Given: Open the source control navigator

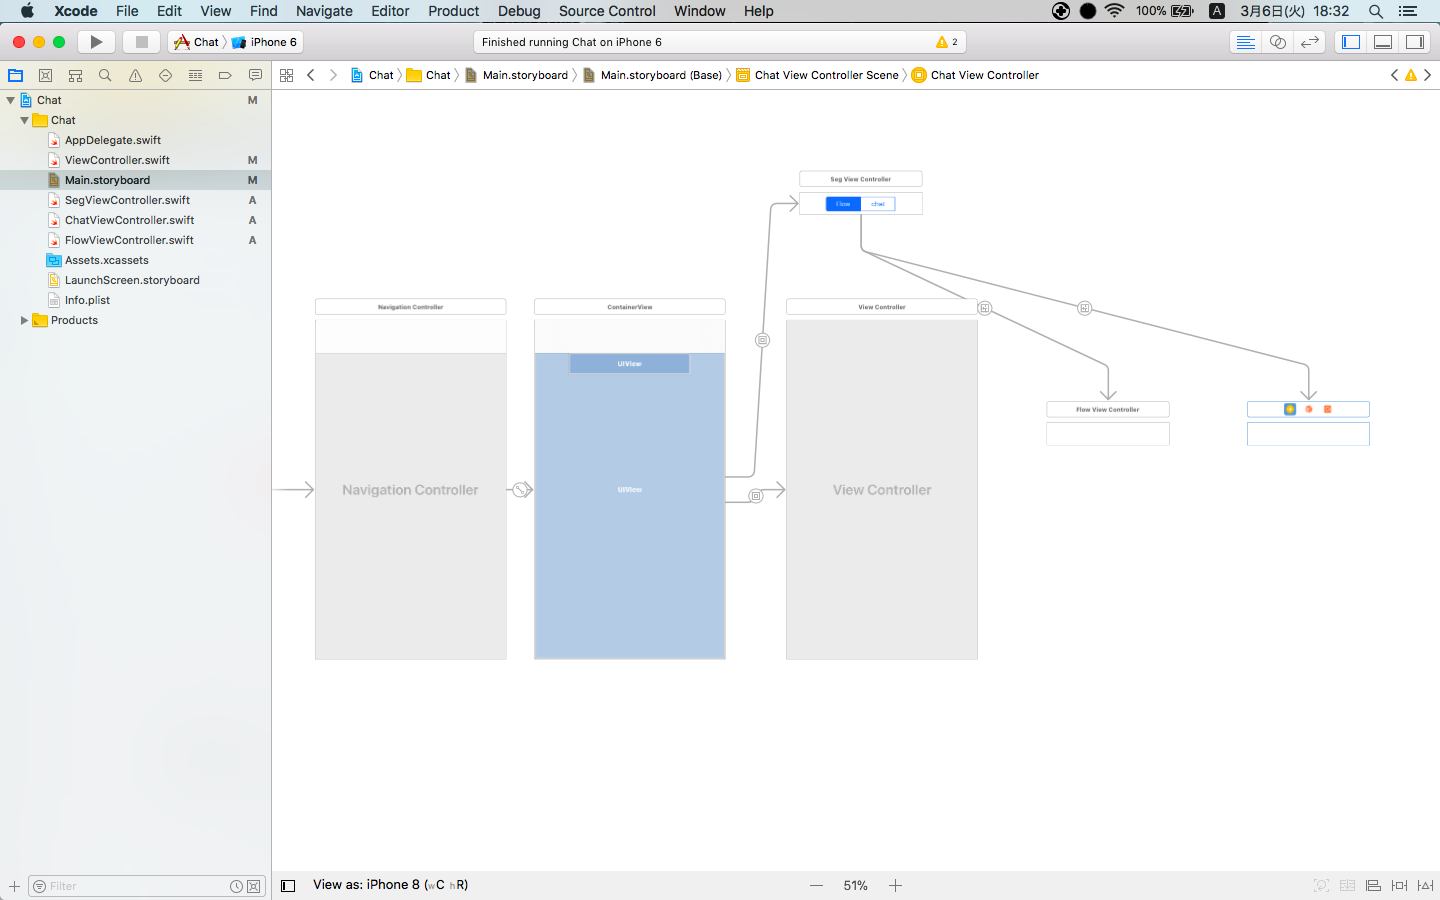Looking at the screenshot, I should 45,75.
